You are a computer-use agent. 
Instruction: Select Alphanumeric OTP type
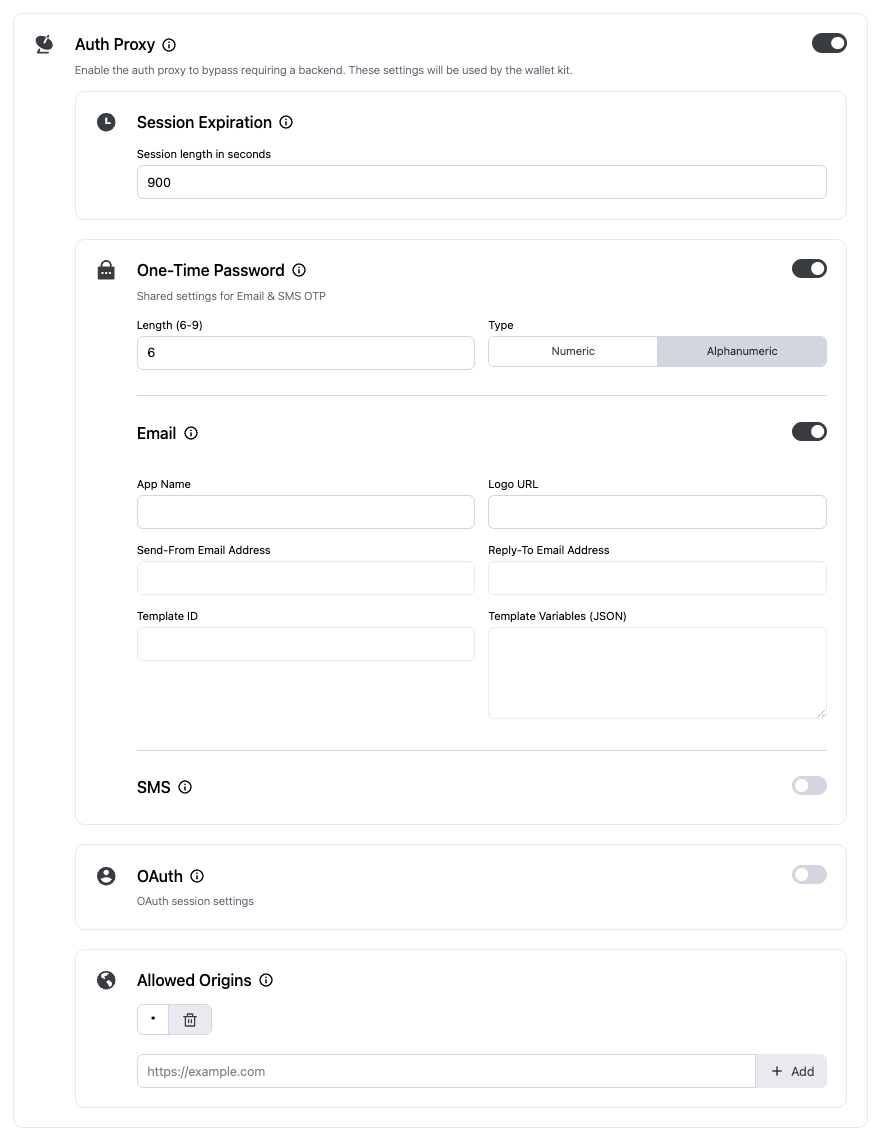click(741, 351)
